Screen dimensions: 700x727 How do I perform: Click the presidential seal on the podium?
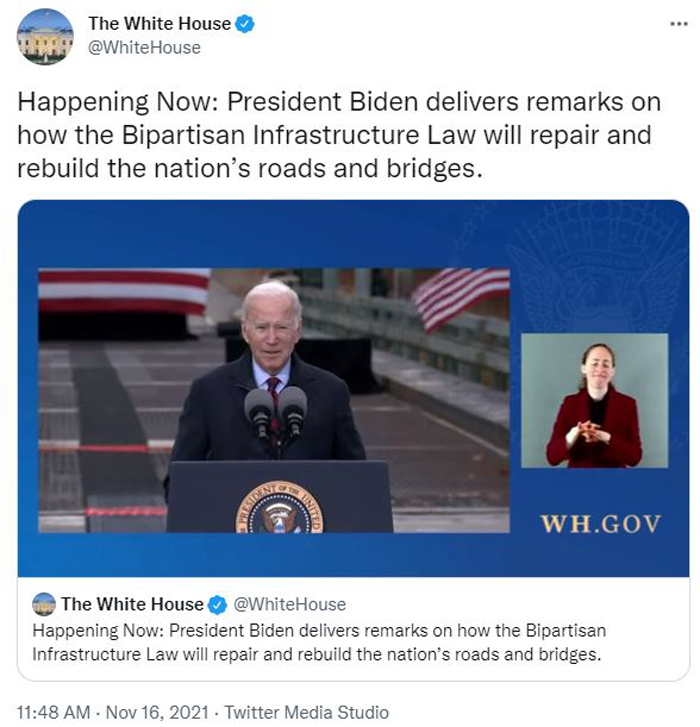pyautogui.click(x=279, y=507)
